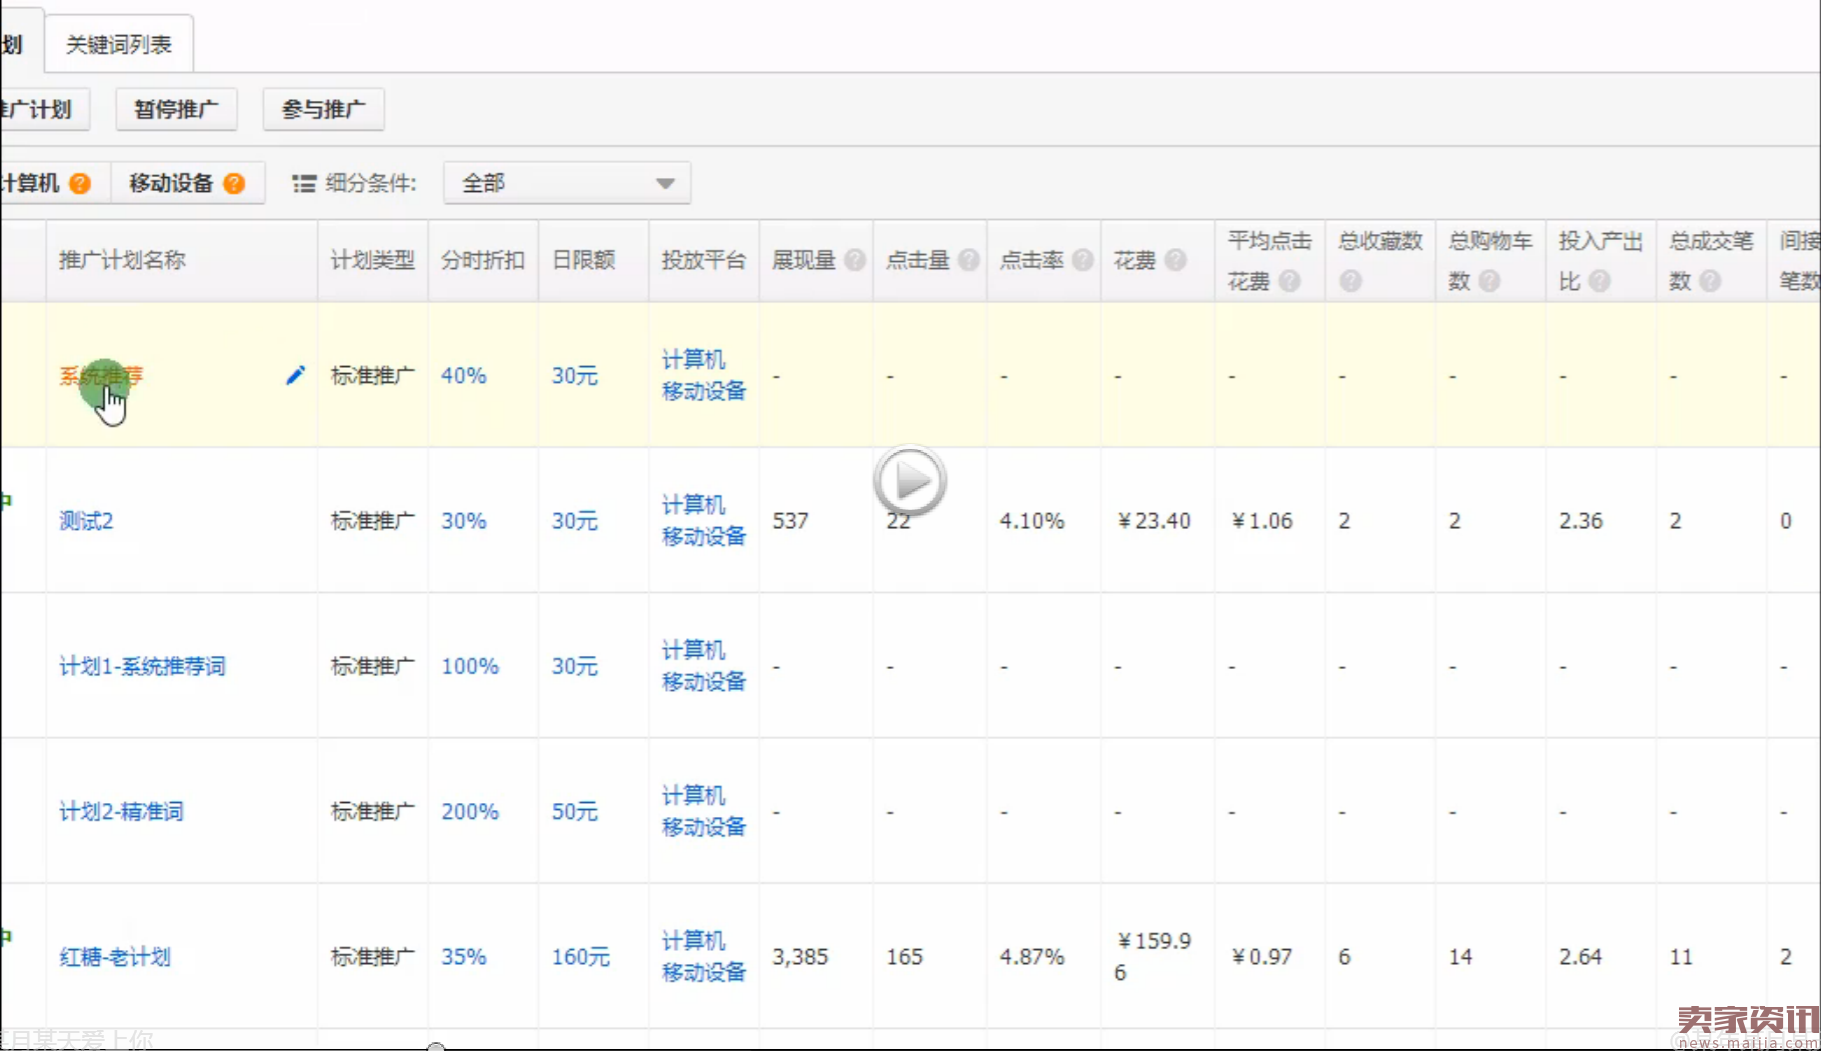Play the video with center play button

[910, 481]
